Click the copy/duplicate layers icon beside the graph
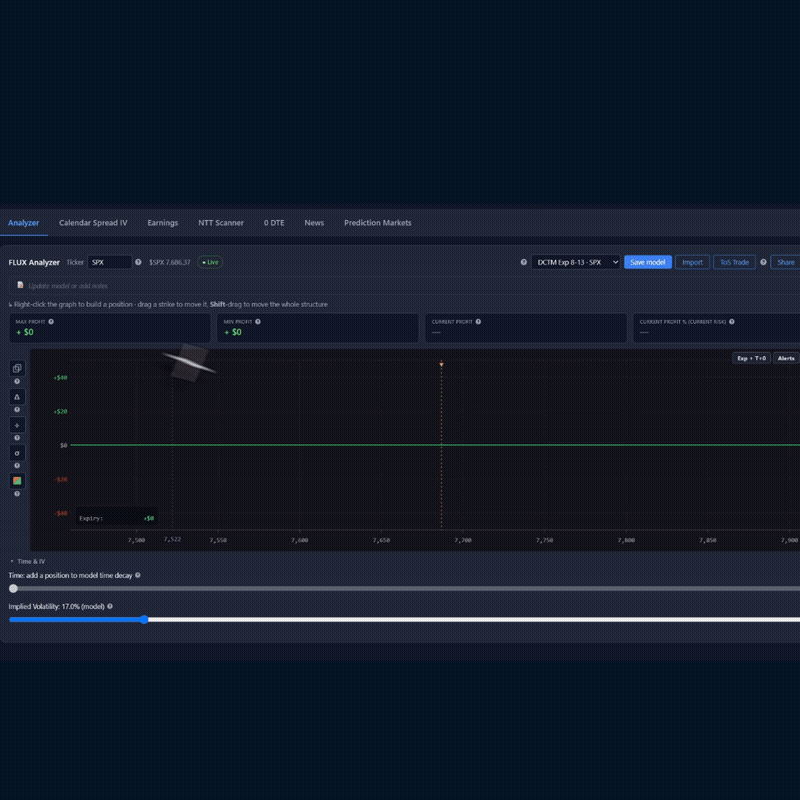 pyautogui.click(x=17, y=368)
